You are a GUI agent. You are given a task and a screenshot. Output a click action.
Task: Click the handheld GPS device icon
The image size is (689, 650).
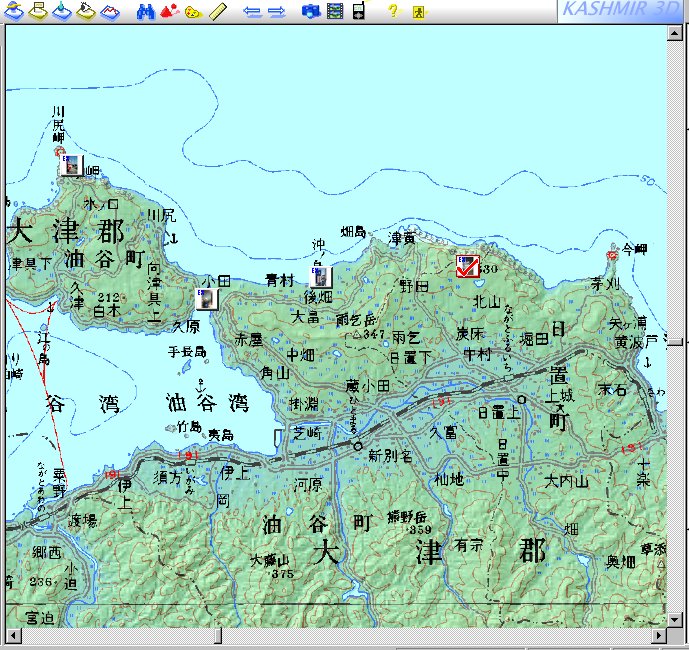[x=358, y=11]
